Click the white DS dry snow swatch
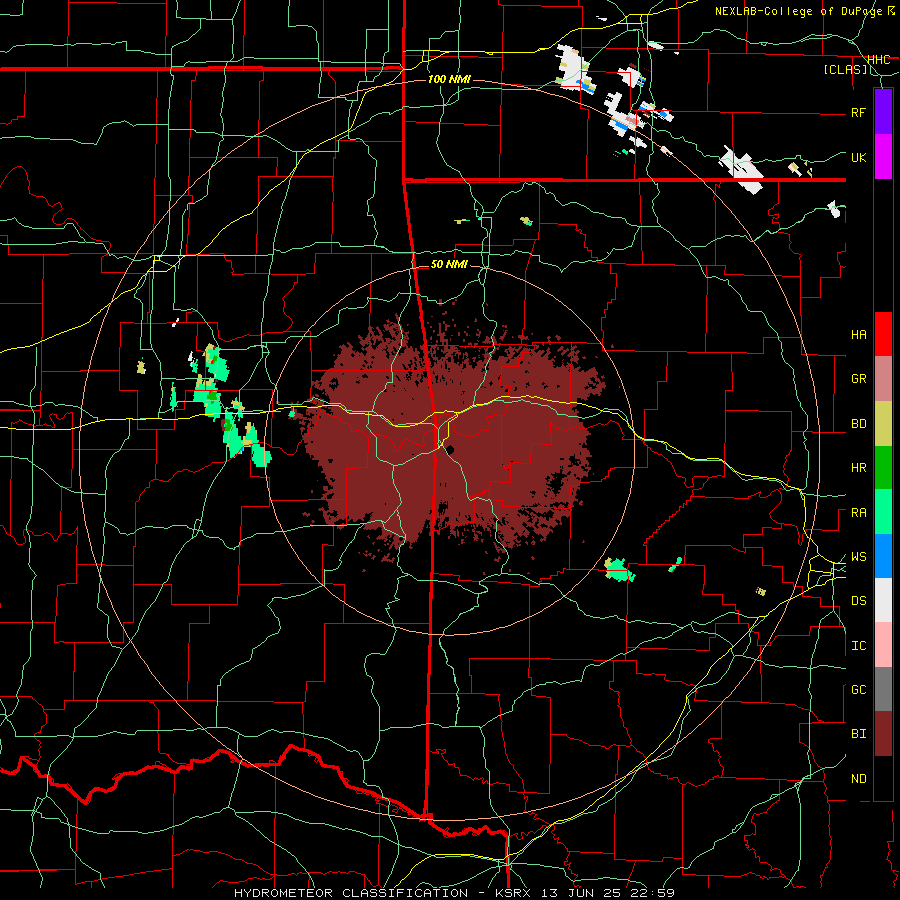Screen dimensions: 900x900 pyautogui.click(x=883, y=600)
